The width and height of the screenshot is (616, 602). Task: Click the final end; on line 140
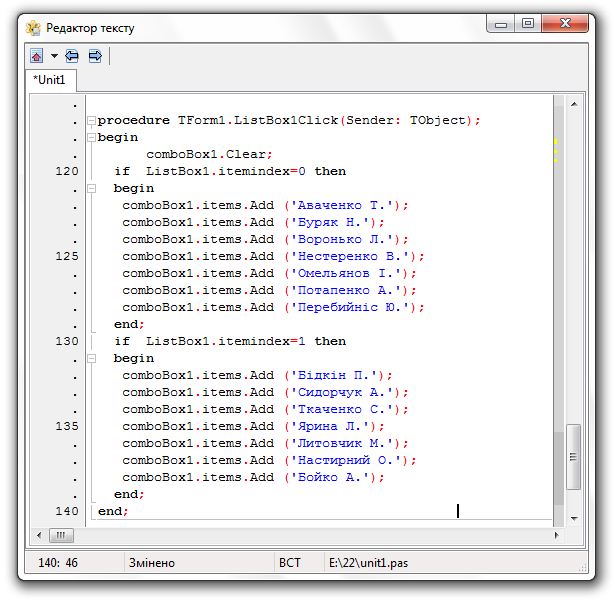tap(113, 511)
